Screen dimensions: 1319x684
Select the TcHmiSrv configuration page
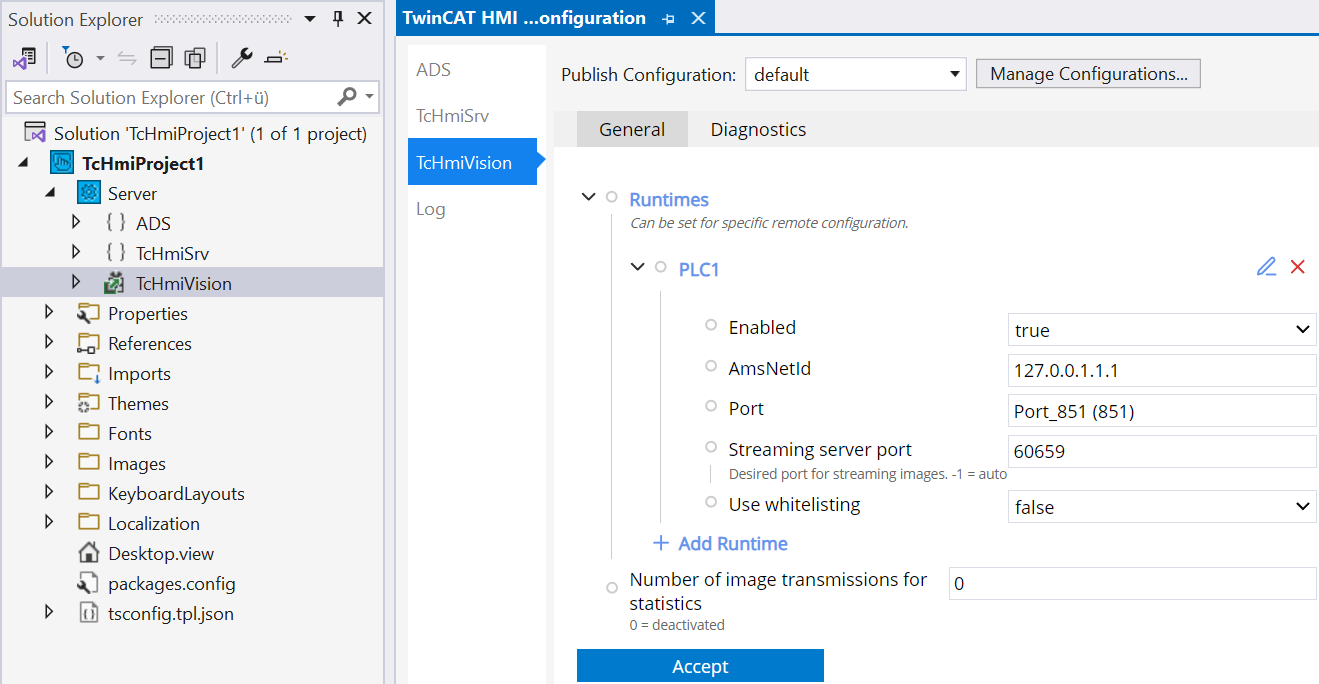point(452,116)
